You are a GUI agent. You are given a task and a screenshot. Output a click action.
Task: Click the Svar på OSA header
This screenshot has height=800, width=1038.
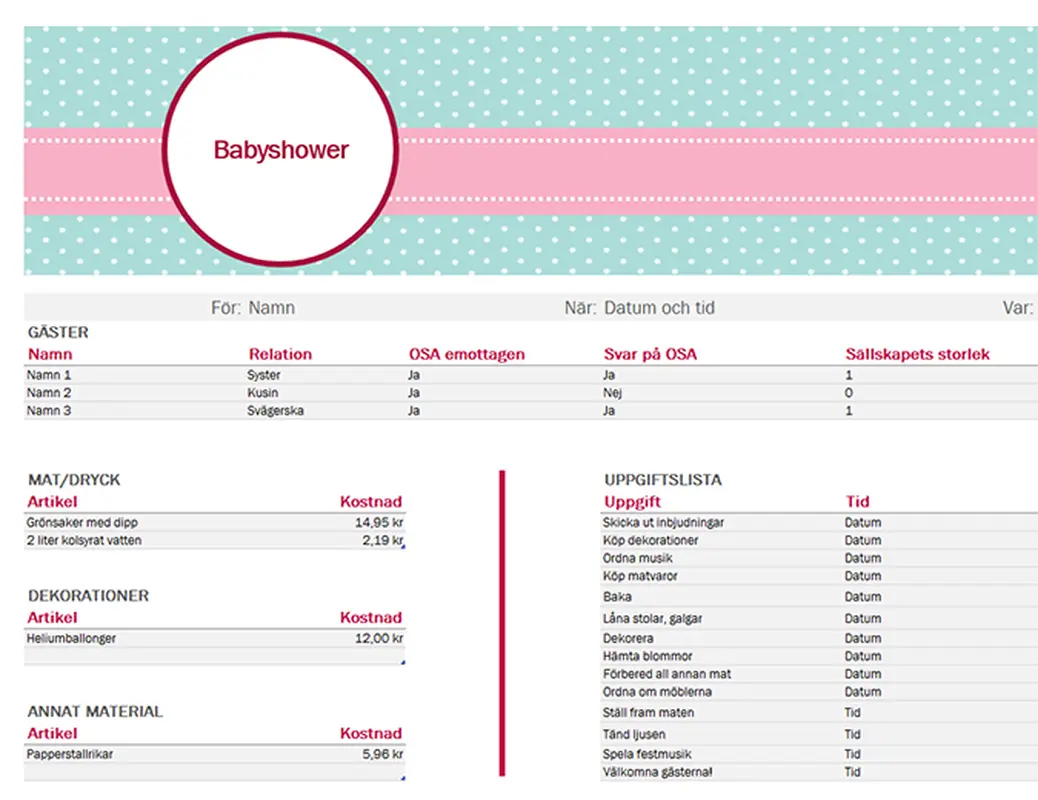(x=649, y=355)
